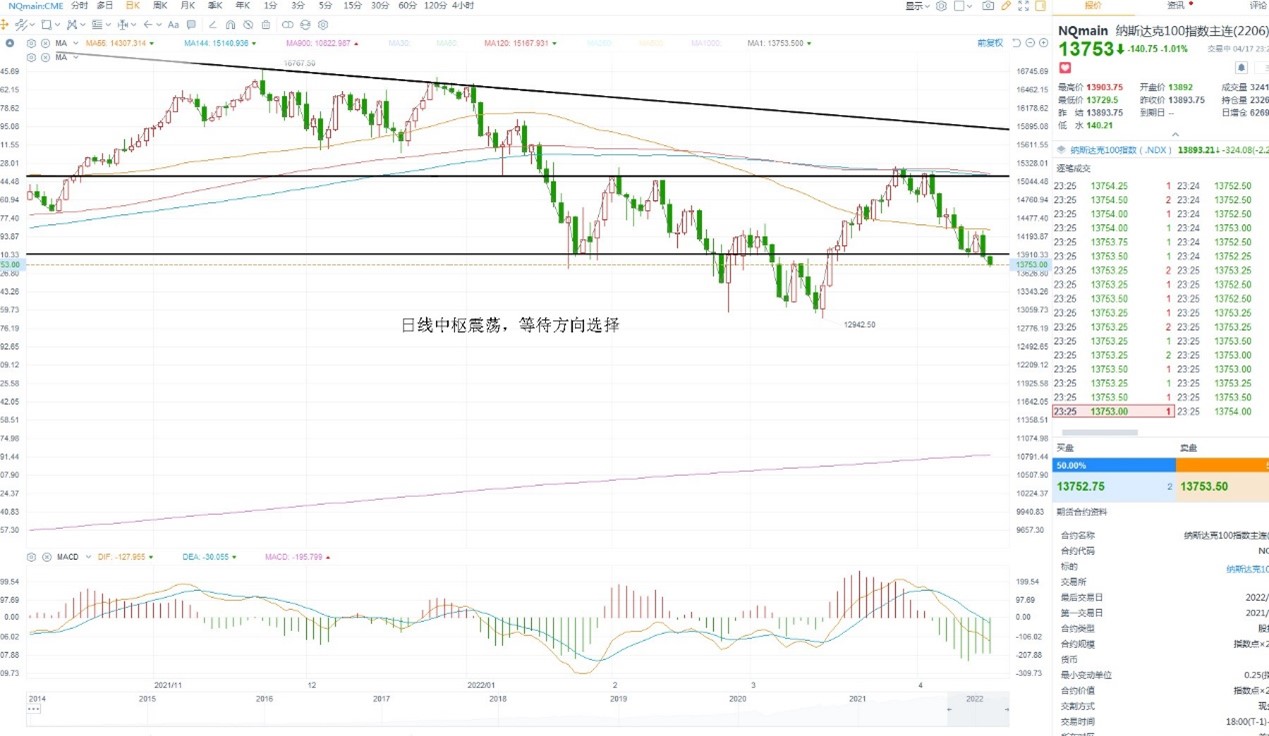Viewport: 1269px width, 736px height.
Task: Toggle the price alert bell icon
Action: click(1241, 67)
